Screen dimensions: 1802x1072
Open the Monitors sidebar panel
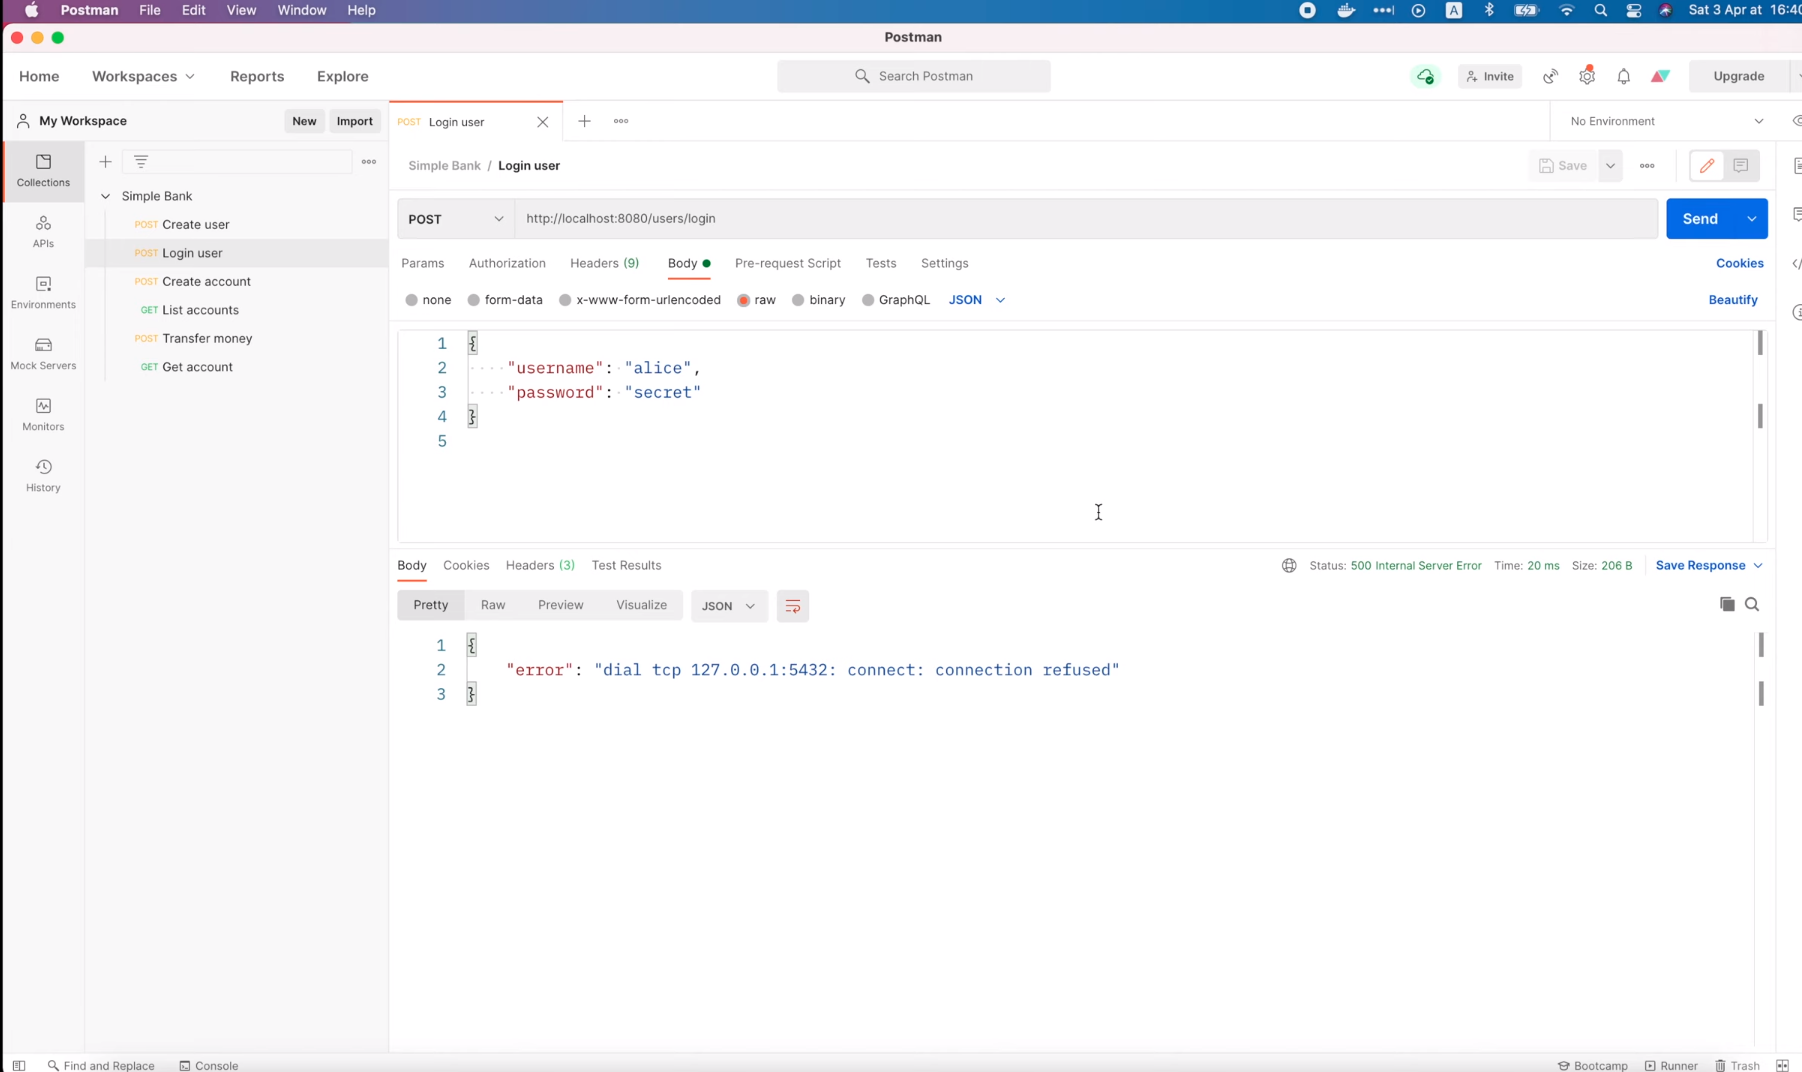(43, 414)
